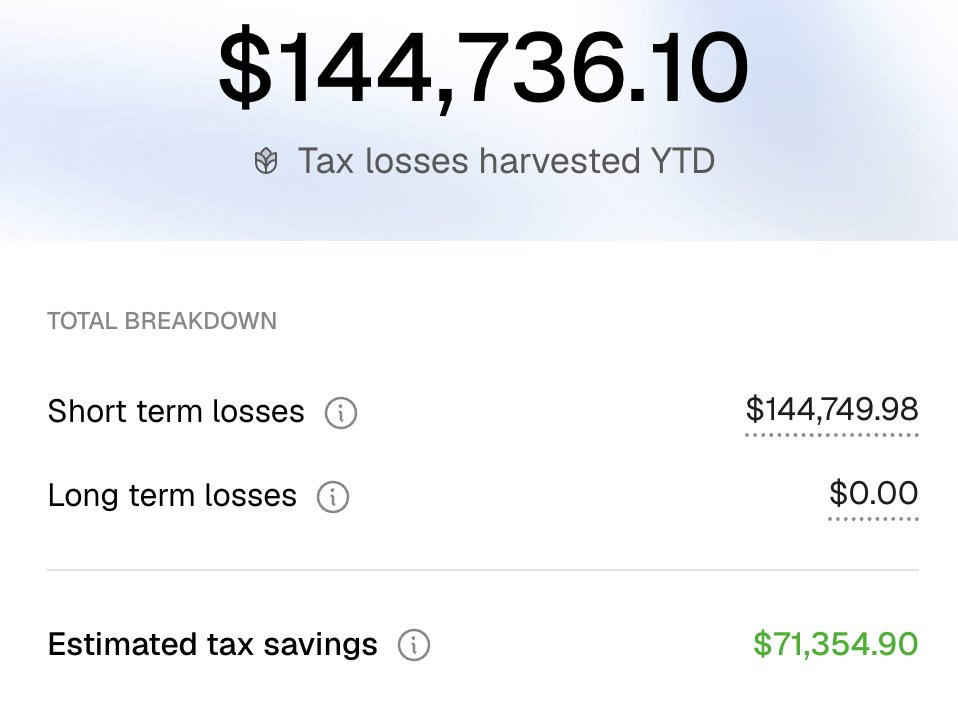958x712 pixels.
Task: Click the Long term losses label
Action: (172, 496)
